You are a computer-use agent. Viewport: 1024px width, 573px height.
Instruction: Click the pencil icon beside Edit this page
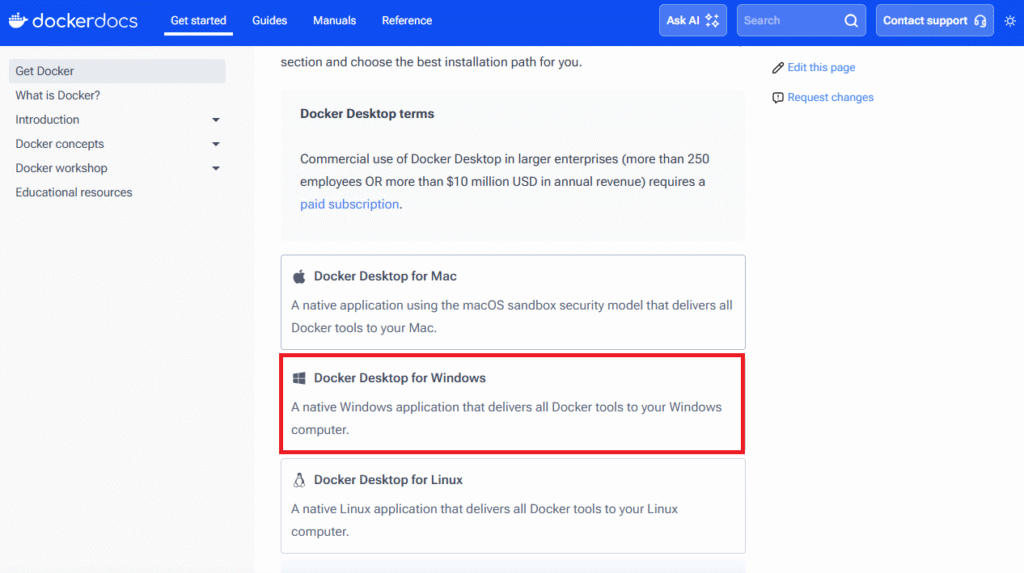(778, 68)
